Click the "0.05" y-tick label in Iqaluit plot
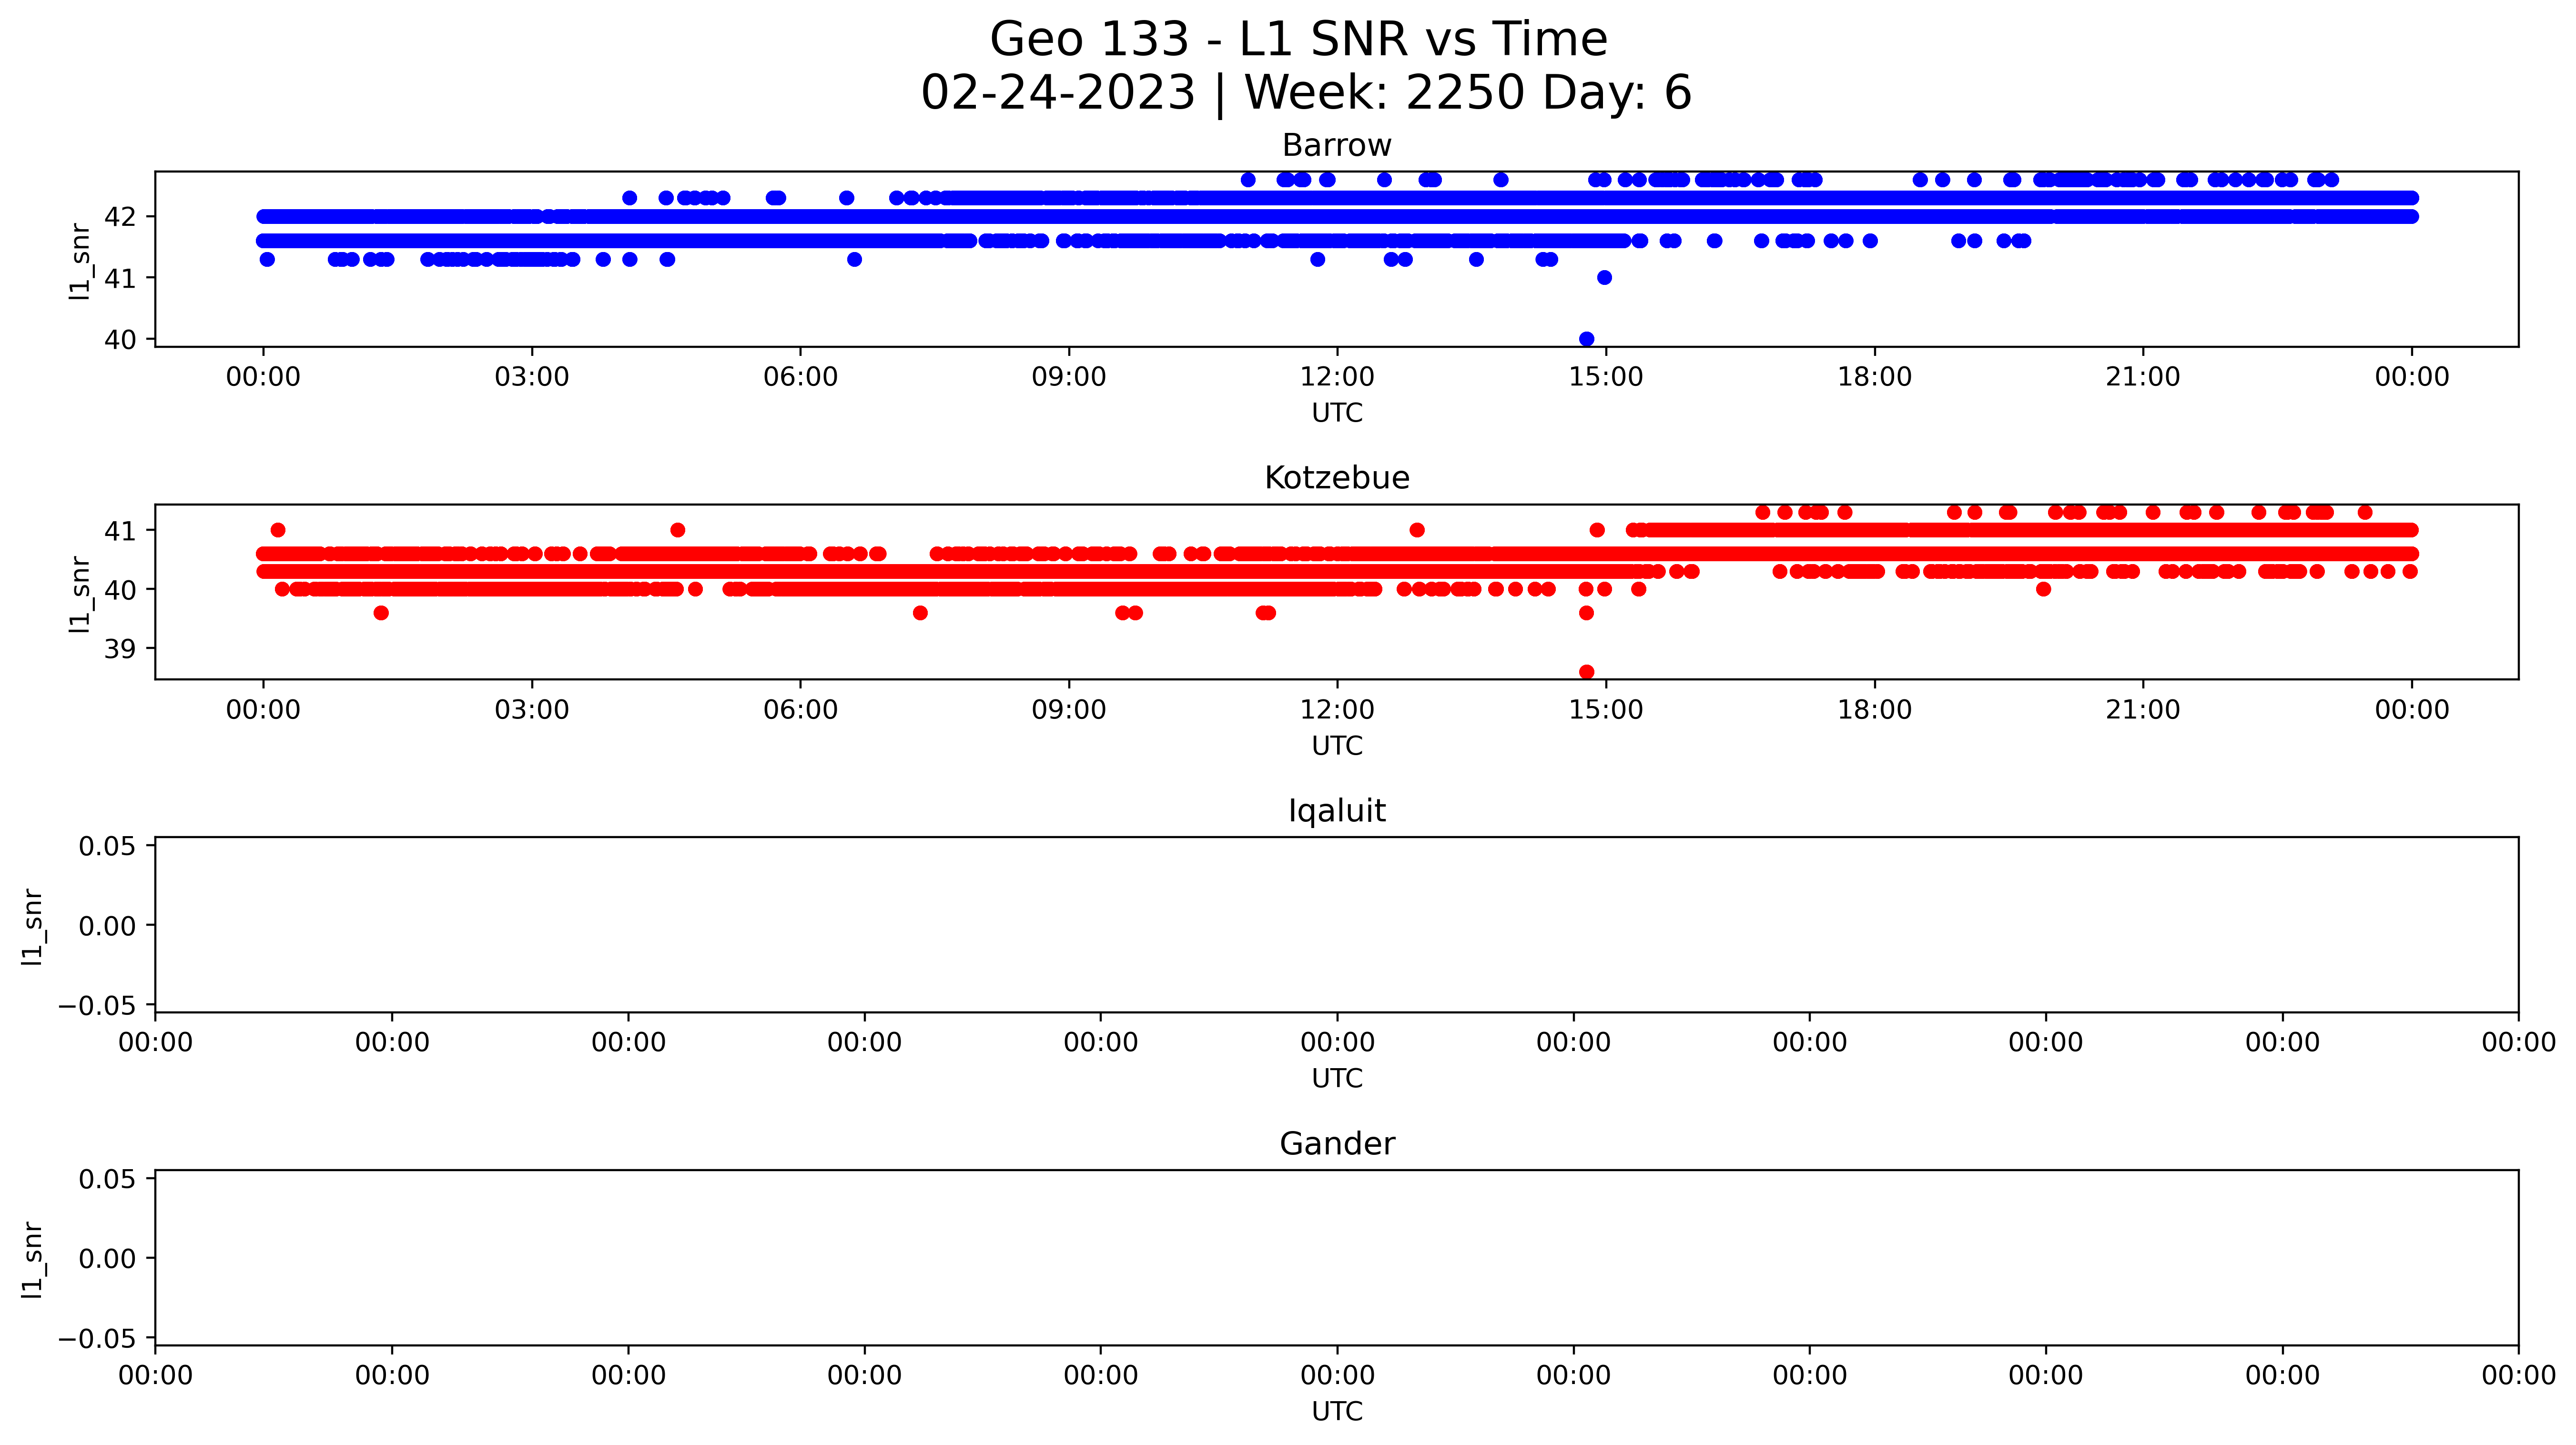 coord(108,847)
